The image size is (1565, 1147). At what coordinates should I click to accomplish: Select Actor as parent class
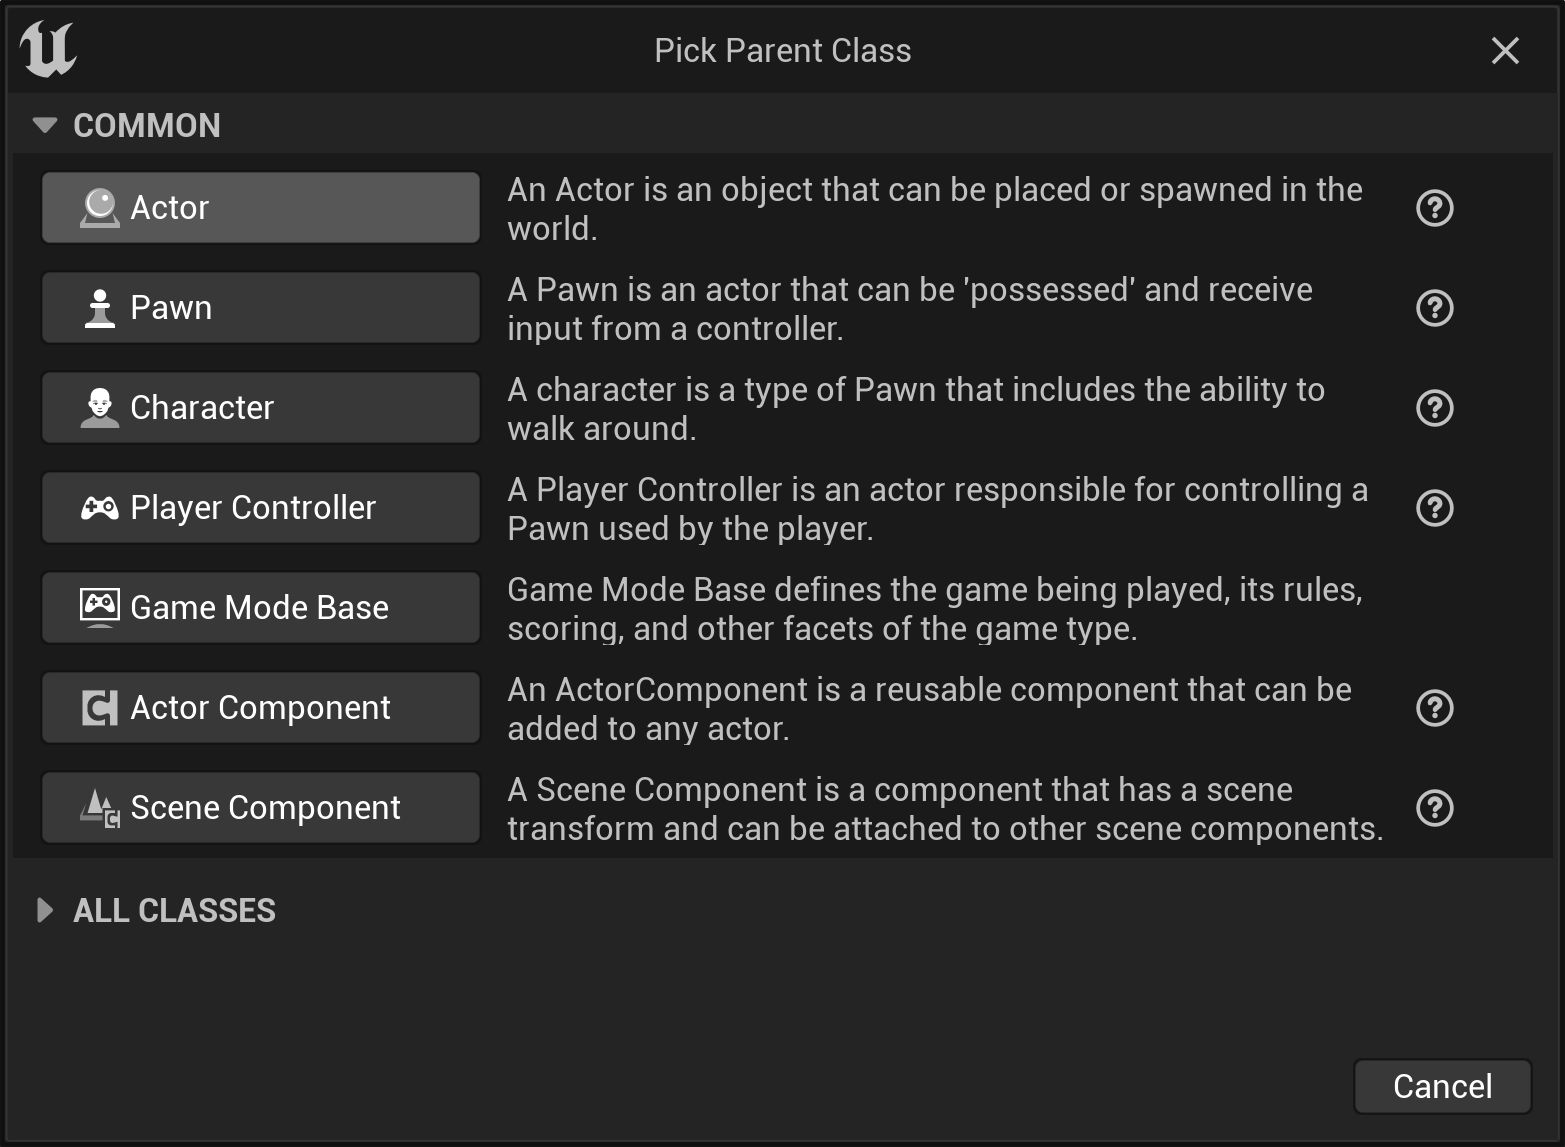[x=260, y=208]
